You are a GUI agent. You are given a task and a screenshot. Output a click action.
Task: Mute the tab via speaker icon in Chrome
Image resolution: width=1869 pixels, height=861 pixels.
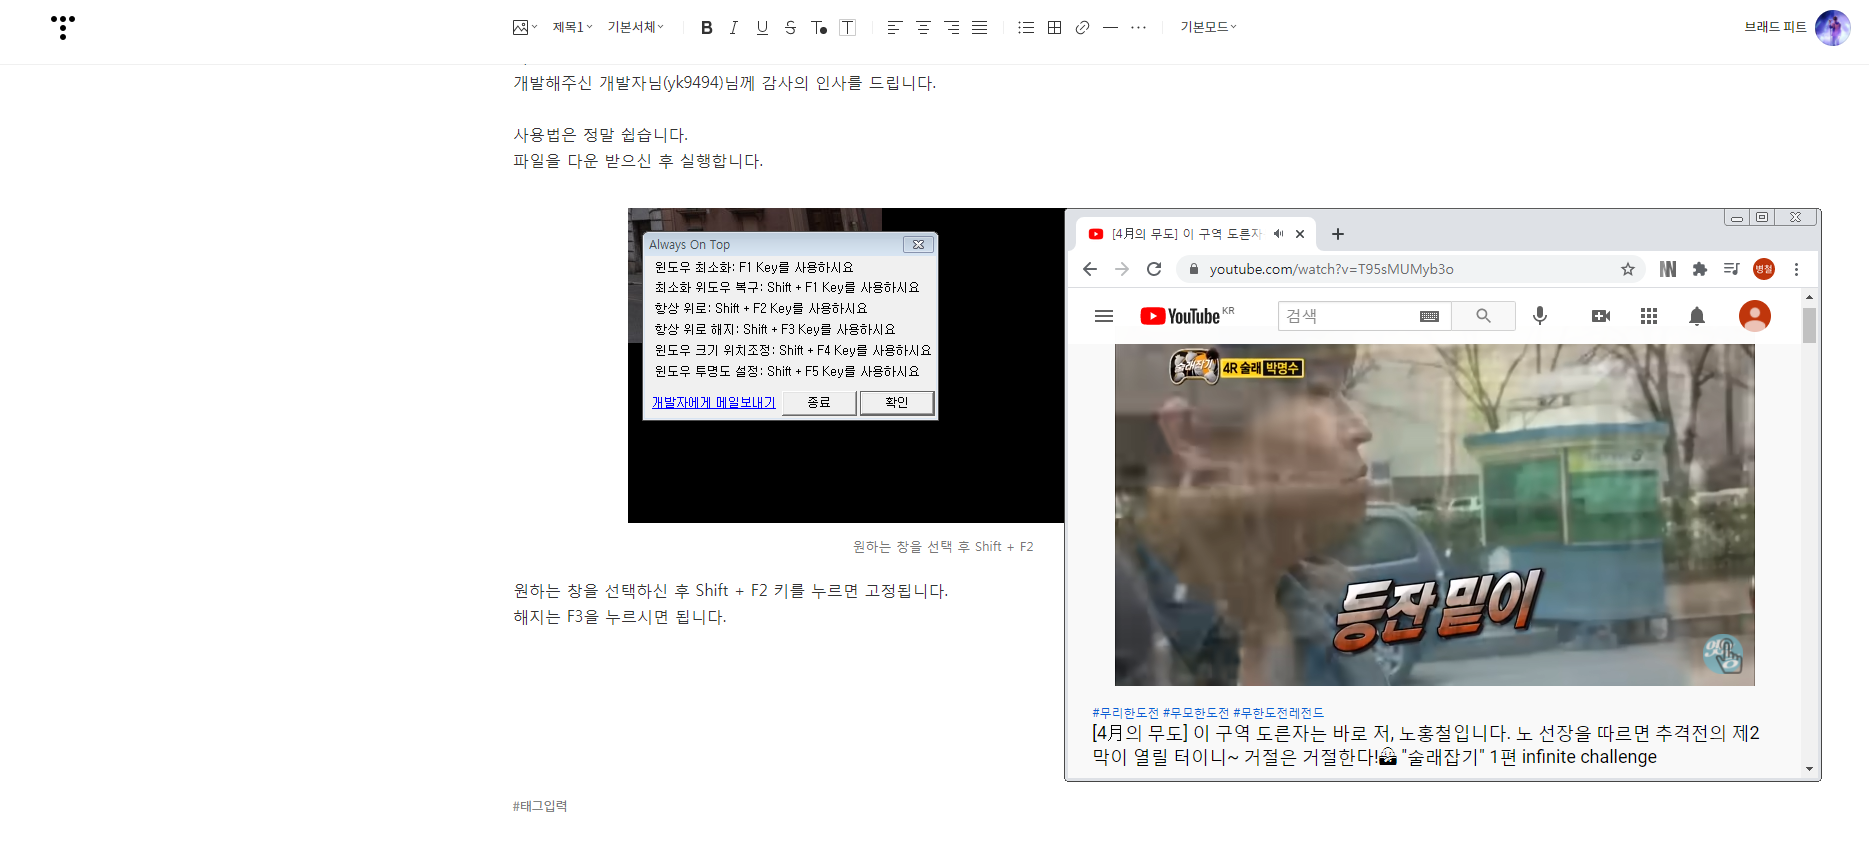pos(1278,234)
